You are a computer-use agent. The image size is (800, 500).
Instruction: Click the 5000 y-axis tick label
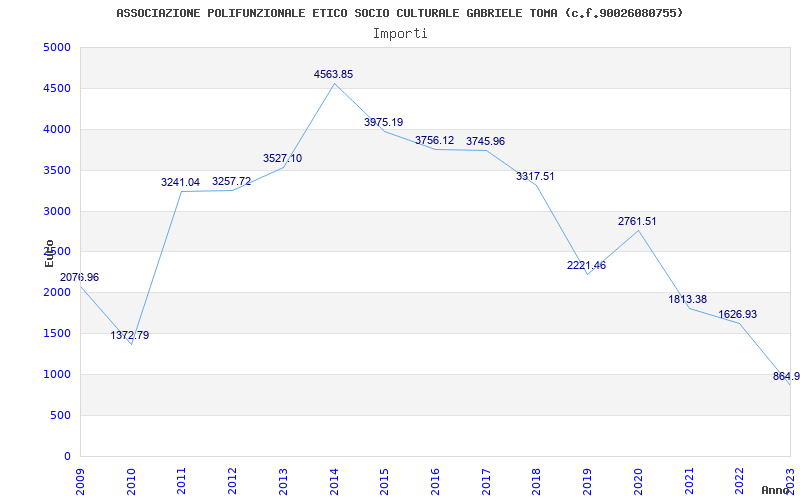pos(59,47)
